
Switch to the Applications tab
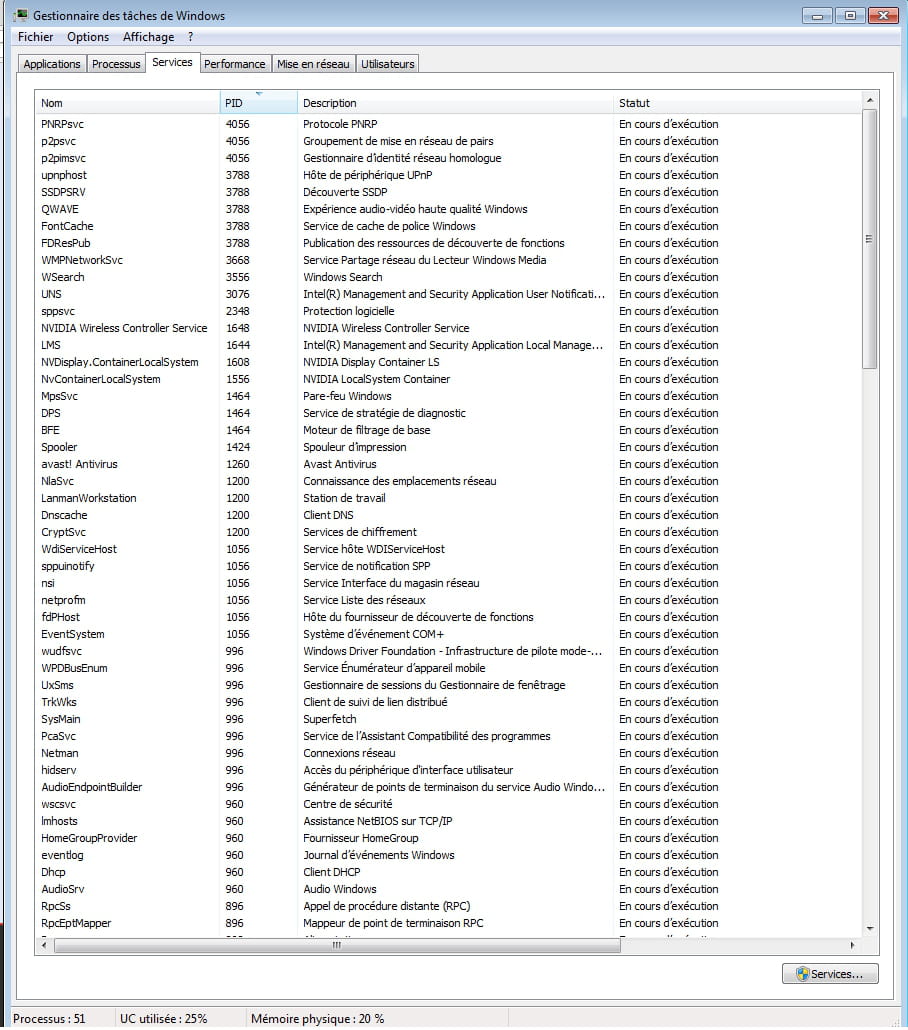[x=52, y=64]
